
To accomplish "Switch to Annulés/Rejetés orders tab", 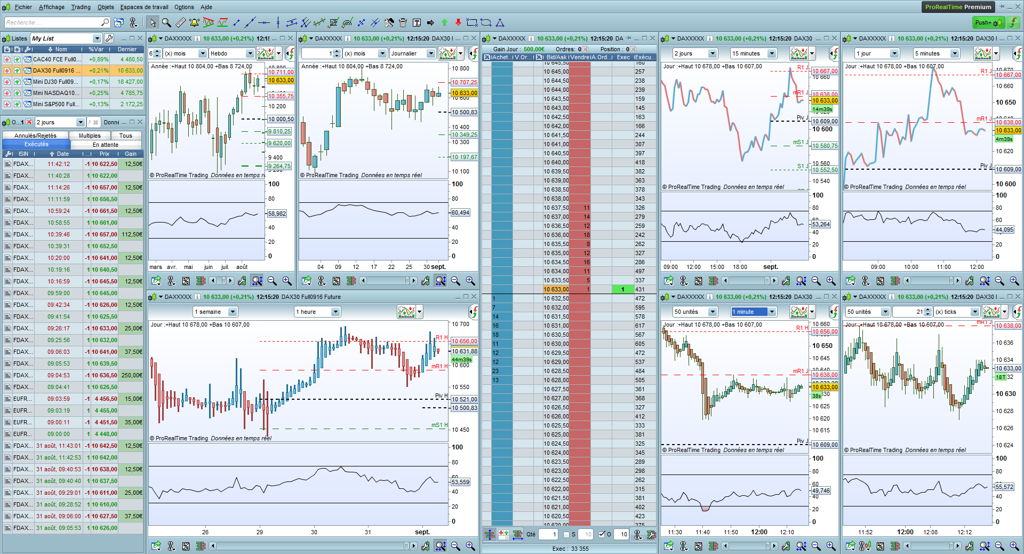I will (x=35, y=135).
